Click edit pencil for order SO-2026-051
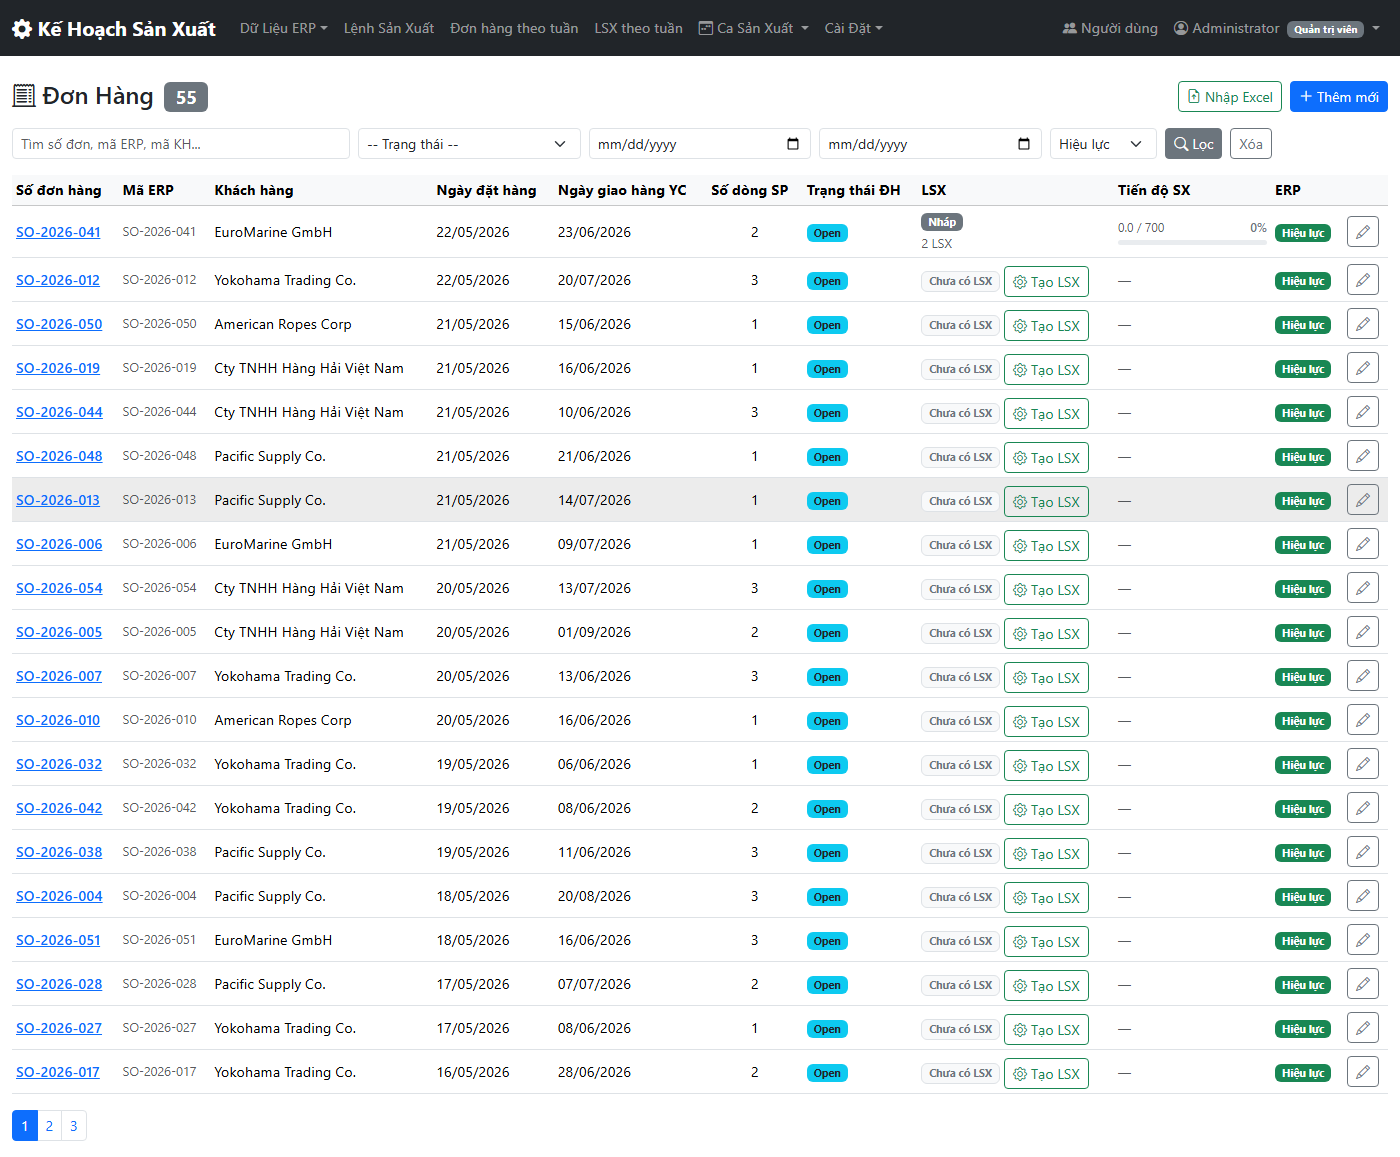The height and width of the screenshot is (1157, 1400). pyautogui.click(x=1362, y=940)
